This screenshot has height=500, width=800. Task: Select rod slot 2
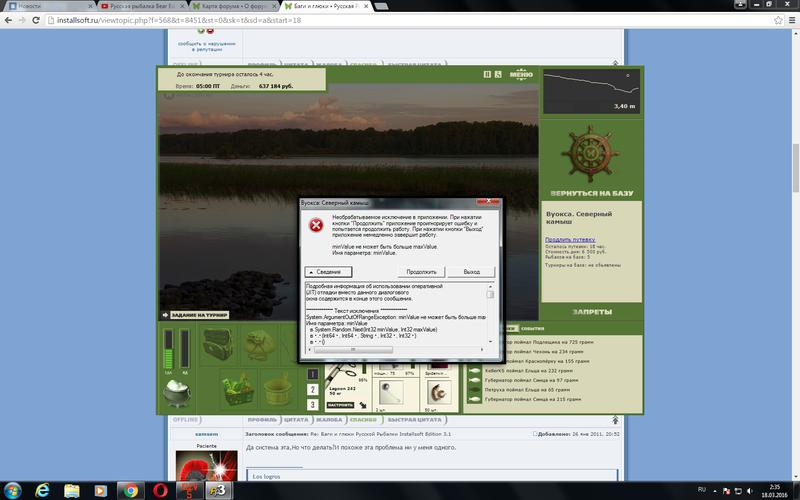coord(312,390)
